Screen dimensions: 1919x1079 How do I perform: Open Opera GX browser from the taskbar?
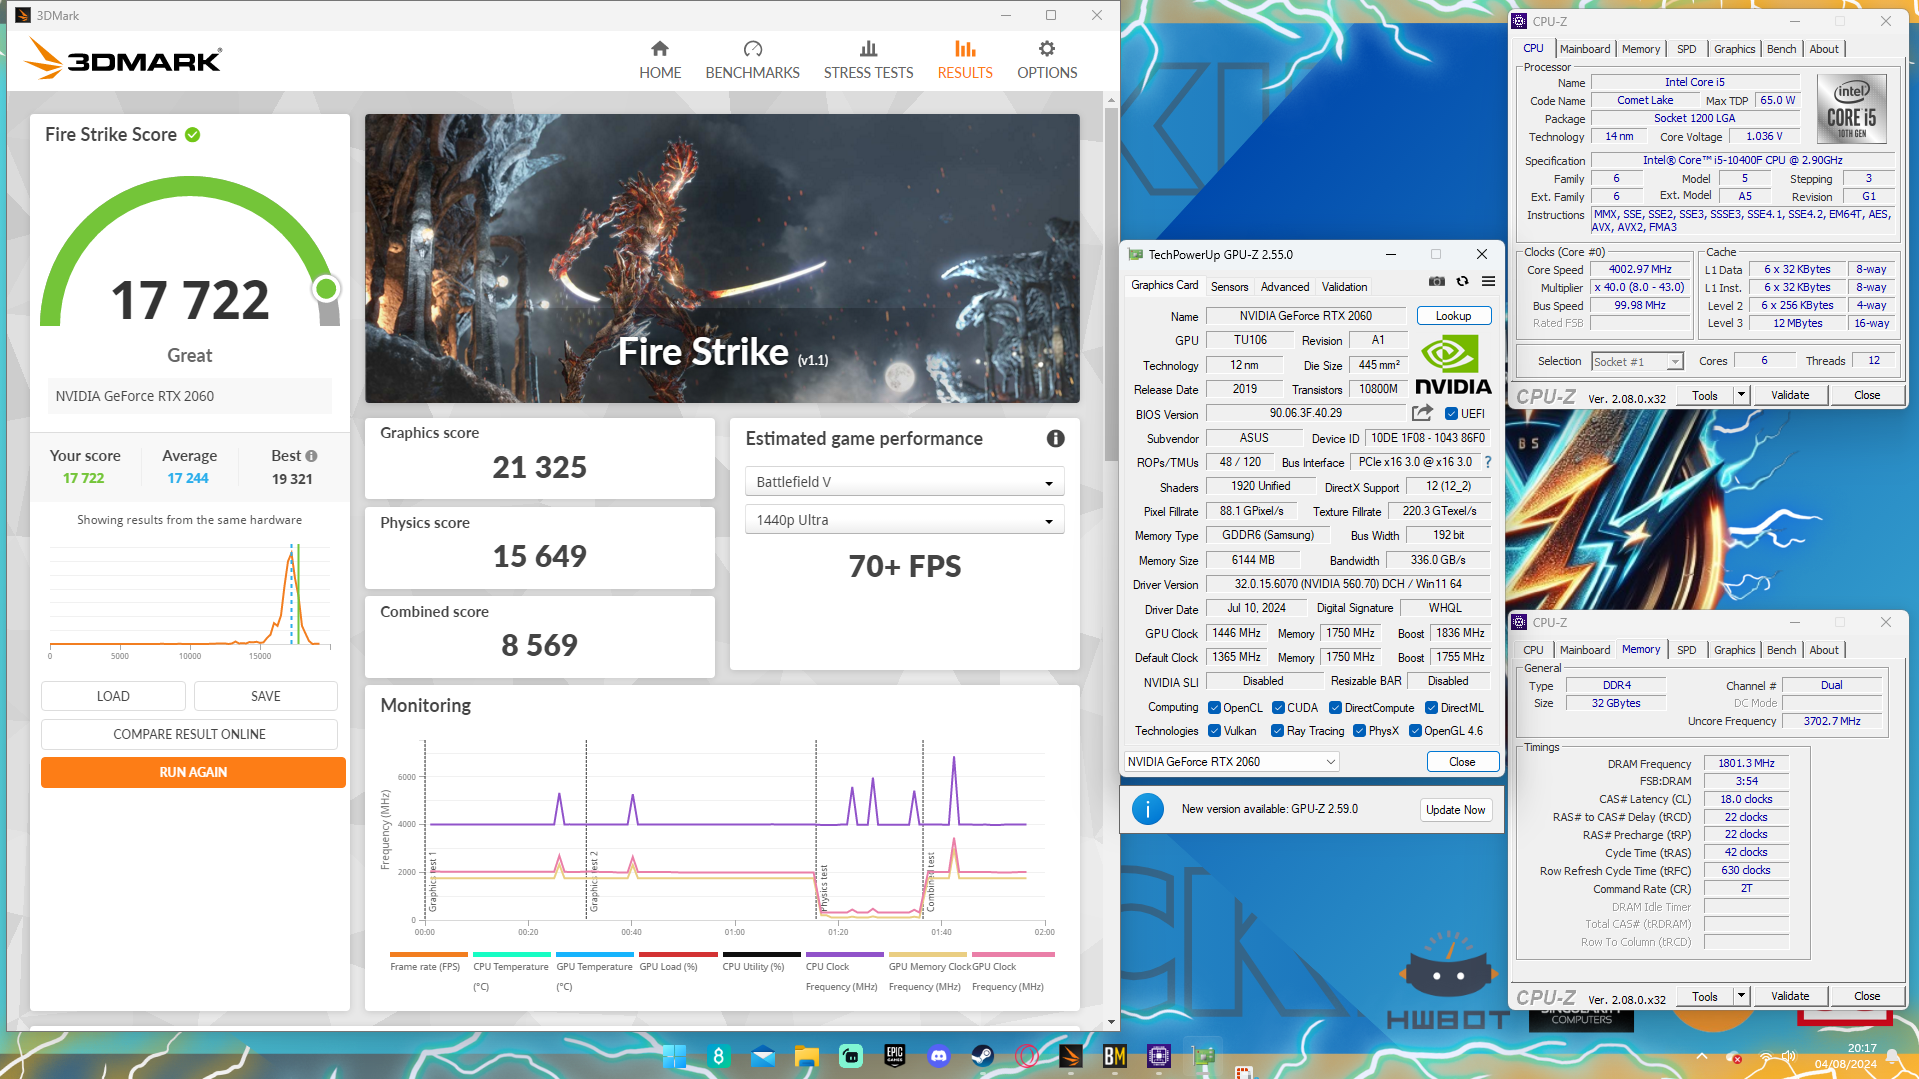pyautogui.click(x=1026, y=1056)
